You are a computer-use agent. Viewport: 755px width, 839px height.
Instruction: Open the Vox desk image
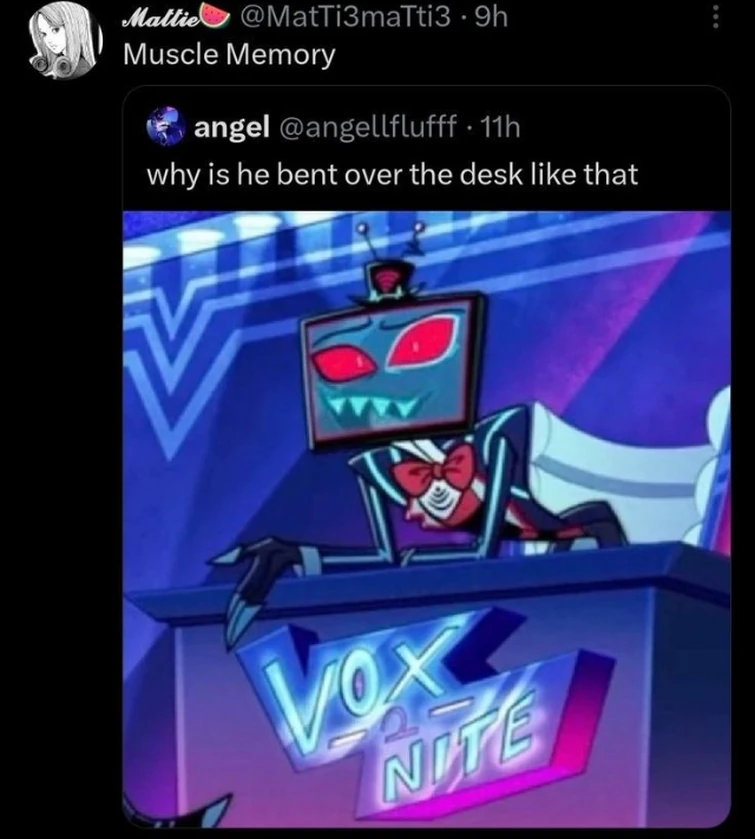click(426, 518)
